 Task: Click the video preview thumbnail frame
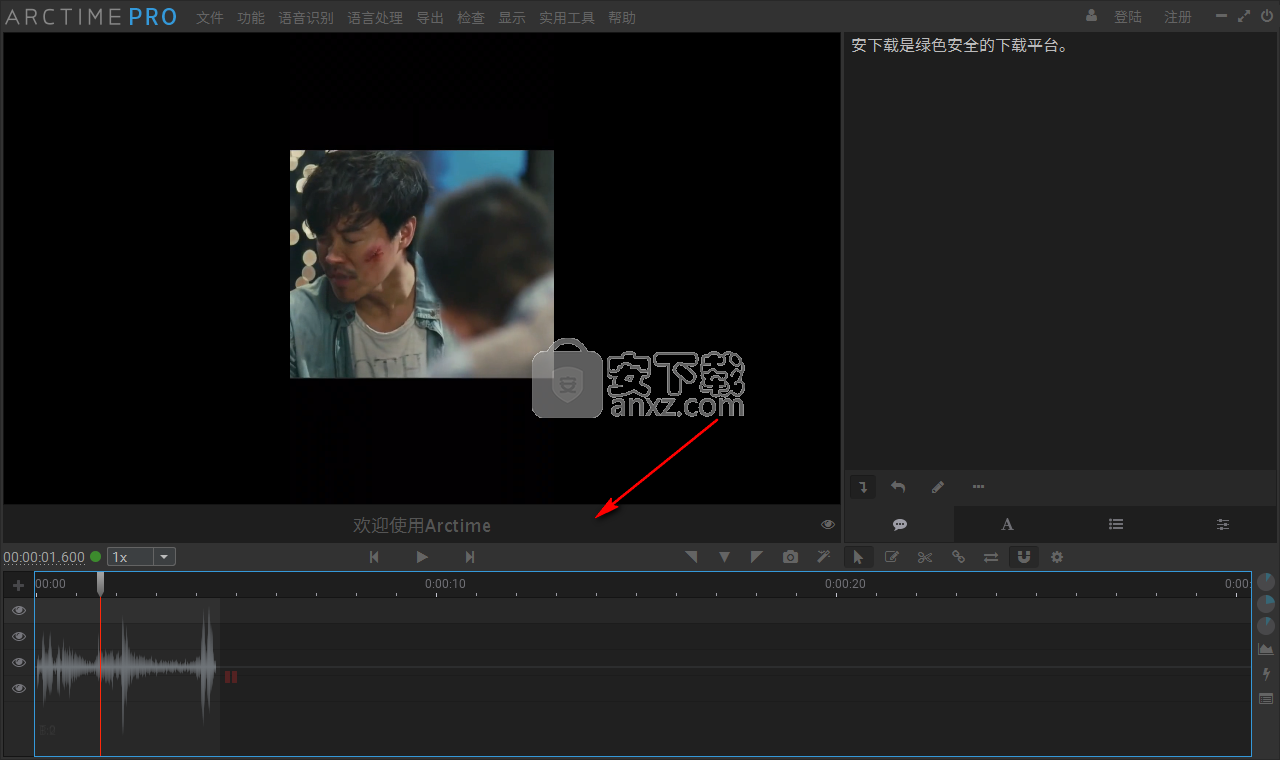[x=422, y=264]
